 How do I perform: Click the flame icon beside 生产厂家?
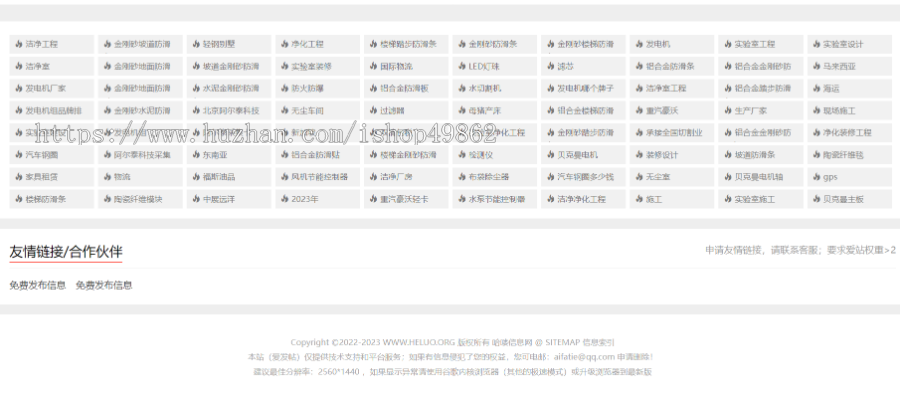click(728, 111)
